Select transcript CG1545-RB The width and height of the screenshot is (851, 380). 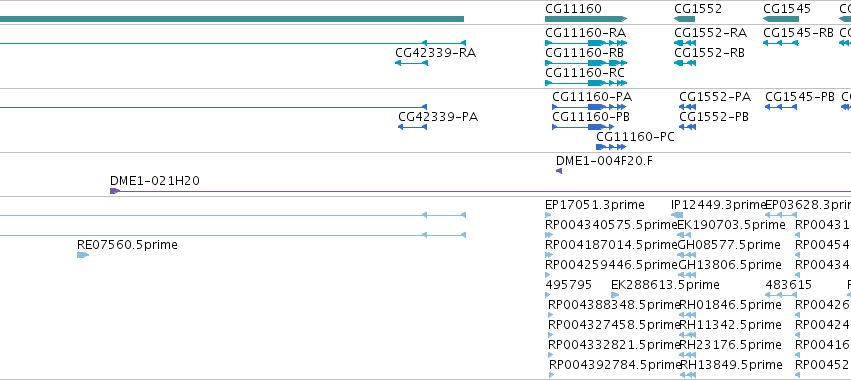pos(798,33)
